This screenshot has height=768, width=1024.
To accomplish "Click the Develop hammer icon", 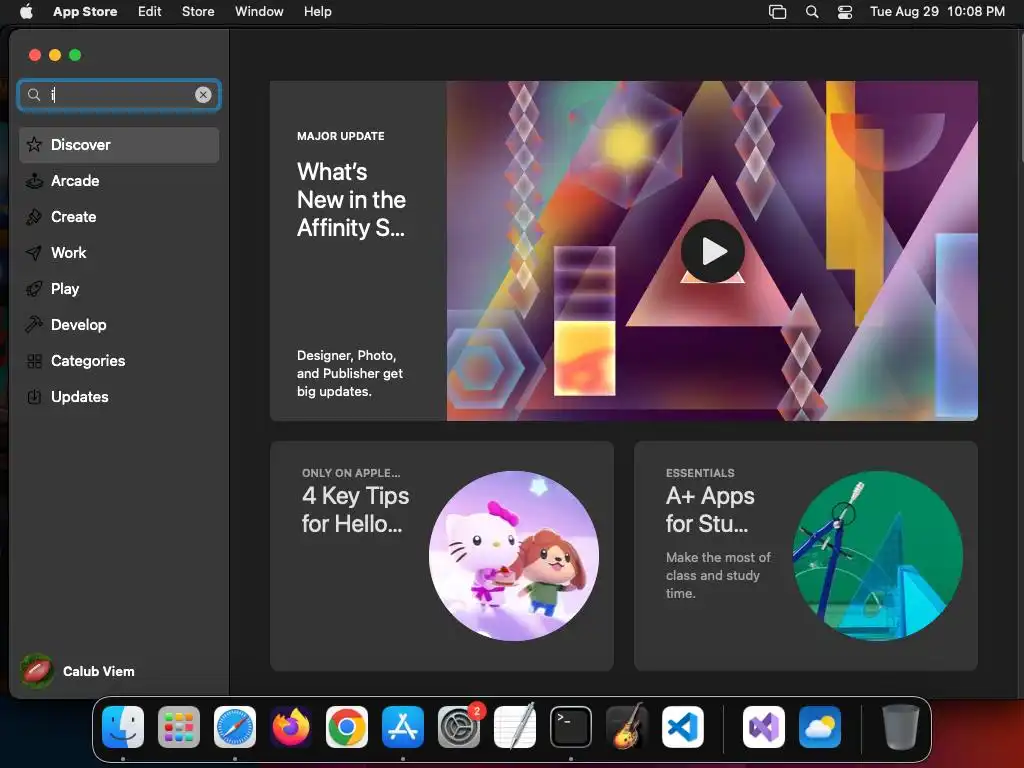I will (x=34, y=325).
